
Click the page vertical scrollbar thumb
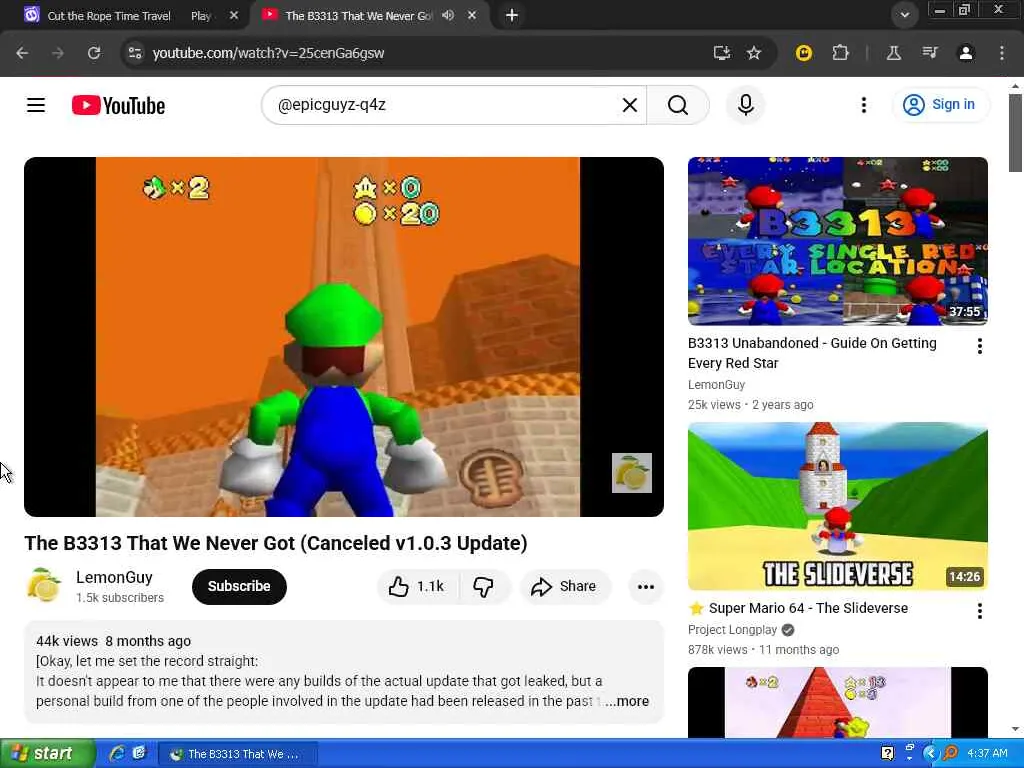tap(1015, 133)
